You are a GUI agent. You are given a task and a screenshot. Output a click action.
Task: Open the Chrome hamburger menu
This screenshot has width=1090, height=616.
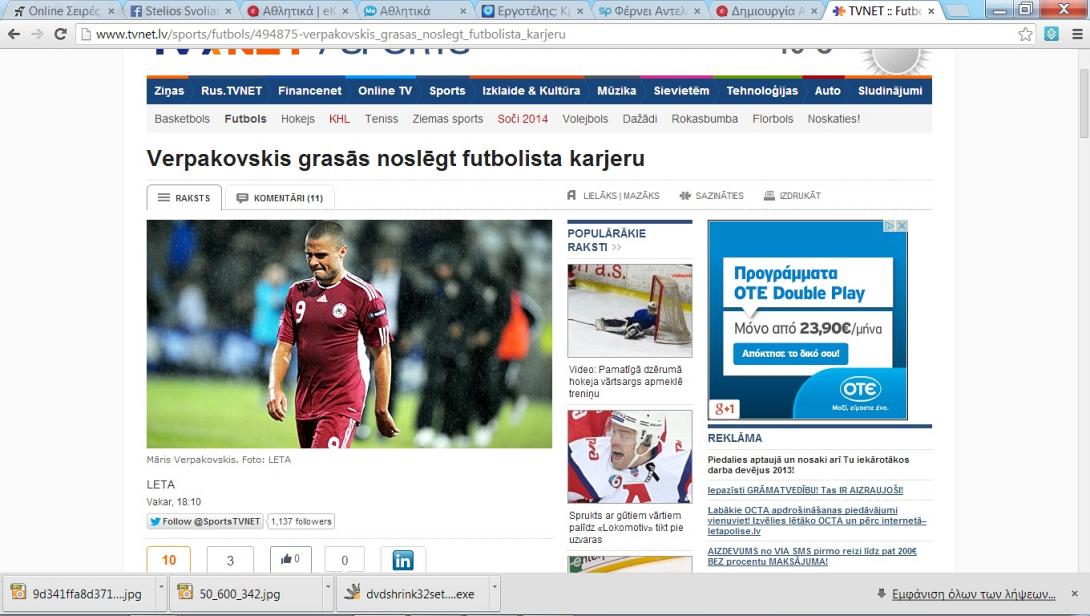coord(1076,34)
